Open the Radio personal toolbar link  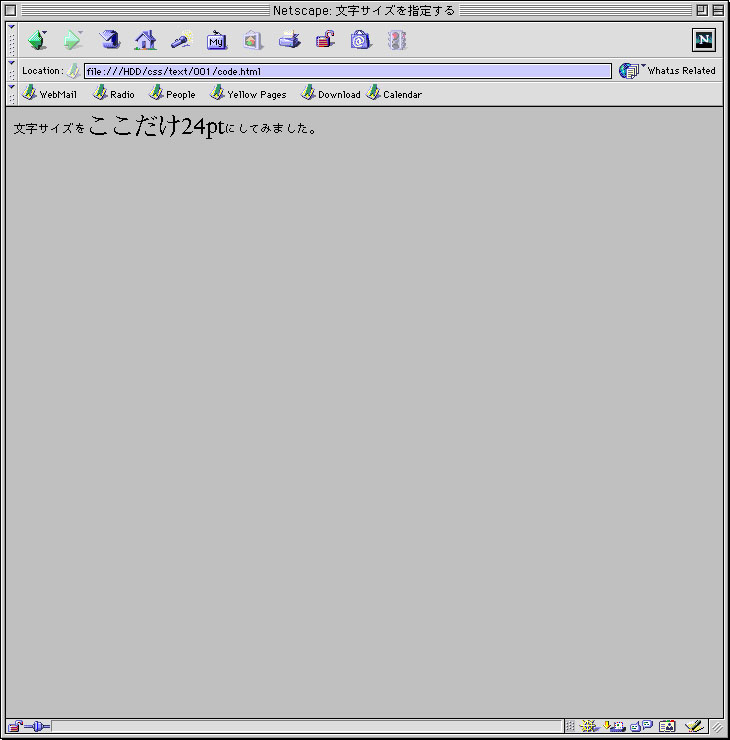[x=114, y=94]
